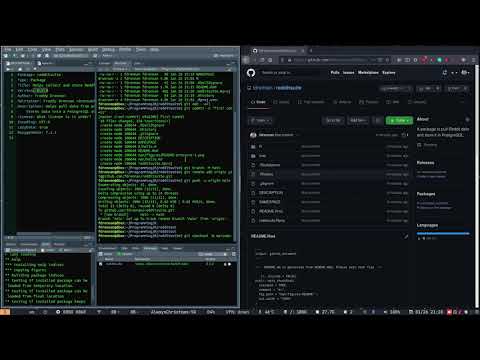This screenshot has height=360, width=480.
Task: Remove redditsuite package with its x icon
Action: (230, 264)
